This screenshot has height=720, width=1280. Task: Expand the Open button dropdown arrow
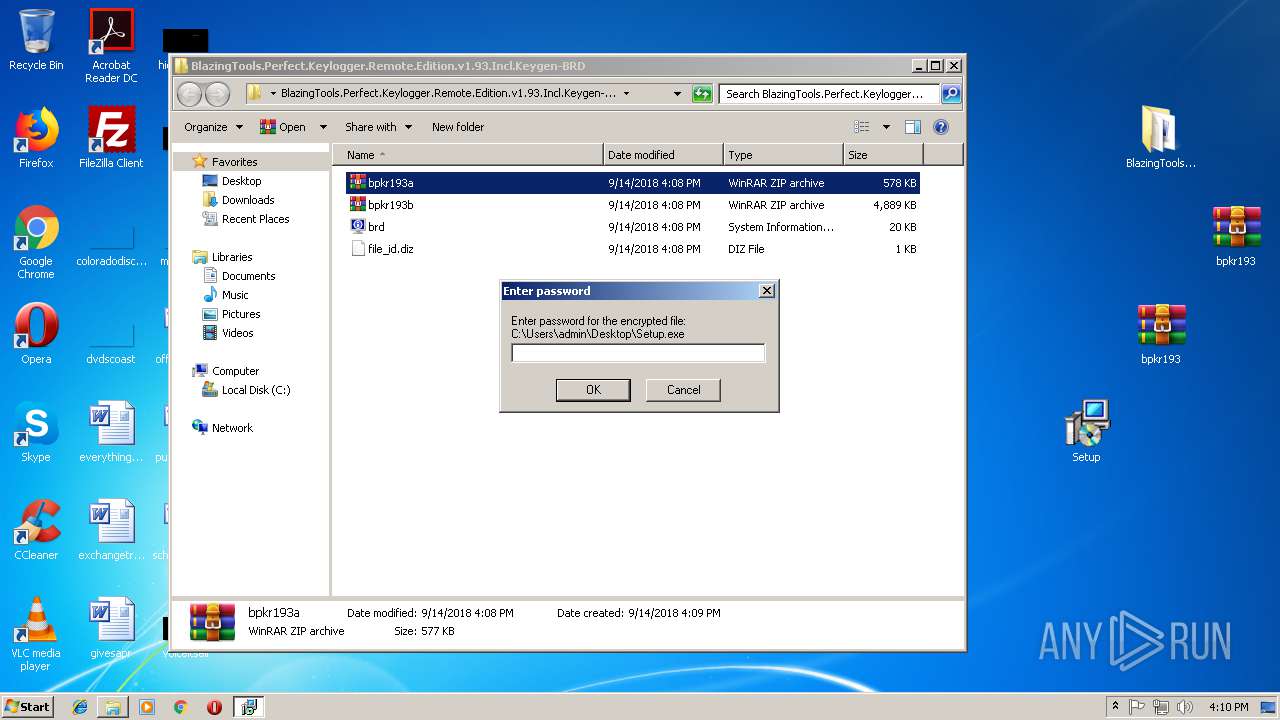(323, 127)
